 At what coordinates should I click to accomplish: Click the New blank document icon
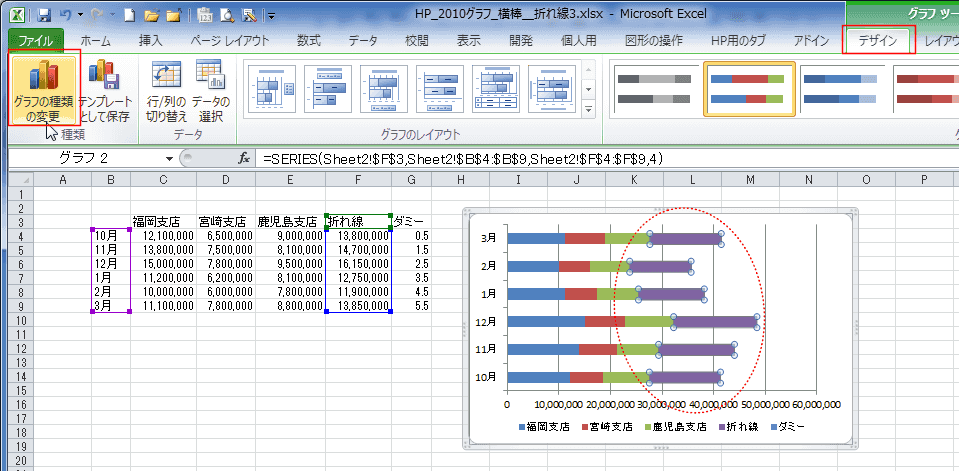click(x=128, y=17)
